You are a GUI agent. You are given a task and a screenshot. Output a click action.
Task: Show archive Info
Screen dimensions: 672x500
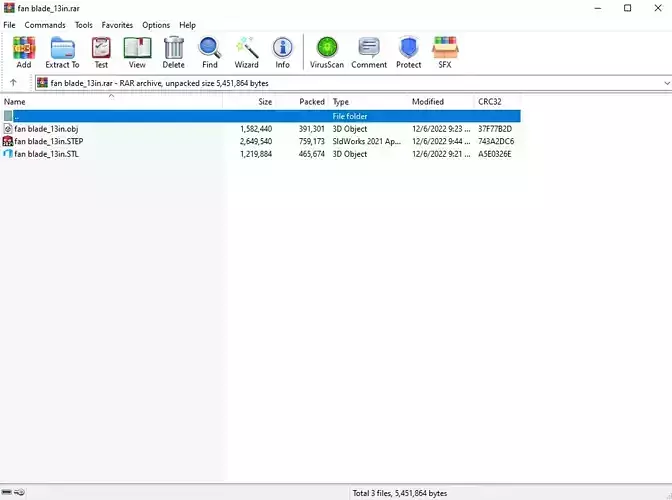[282, 52]
